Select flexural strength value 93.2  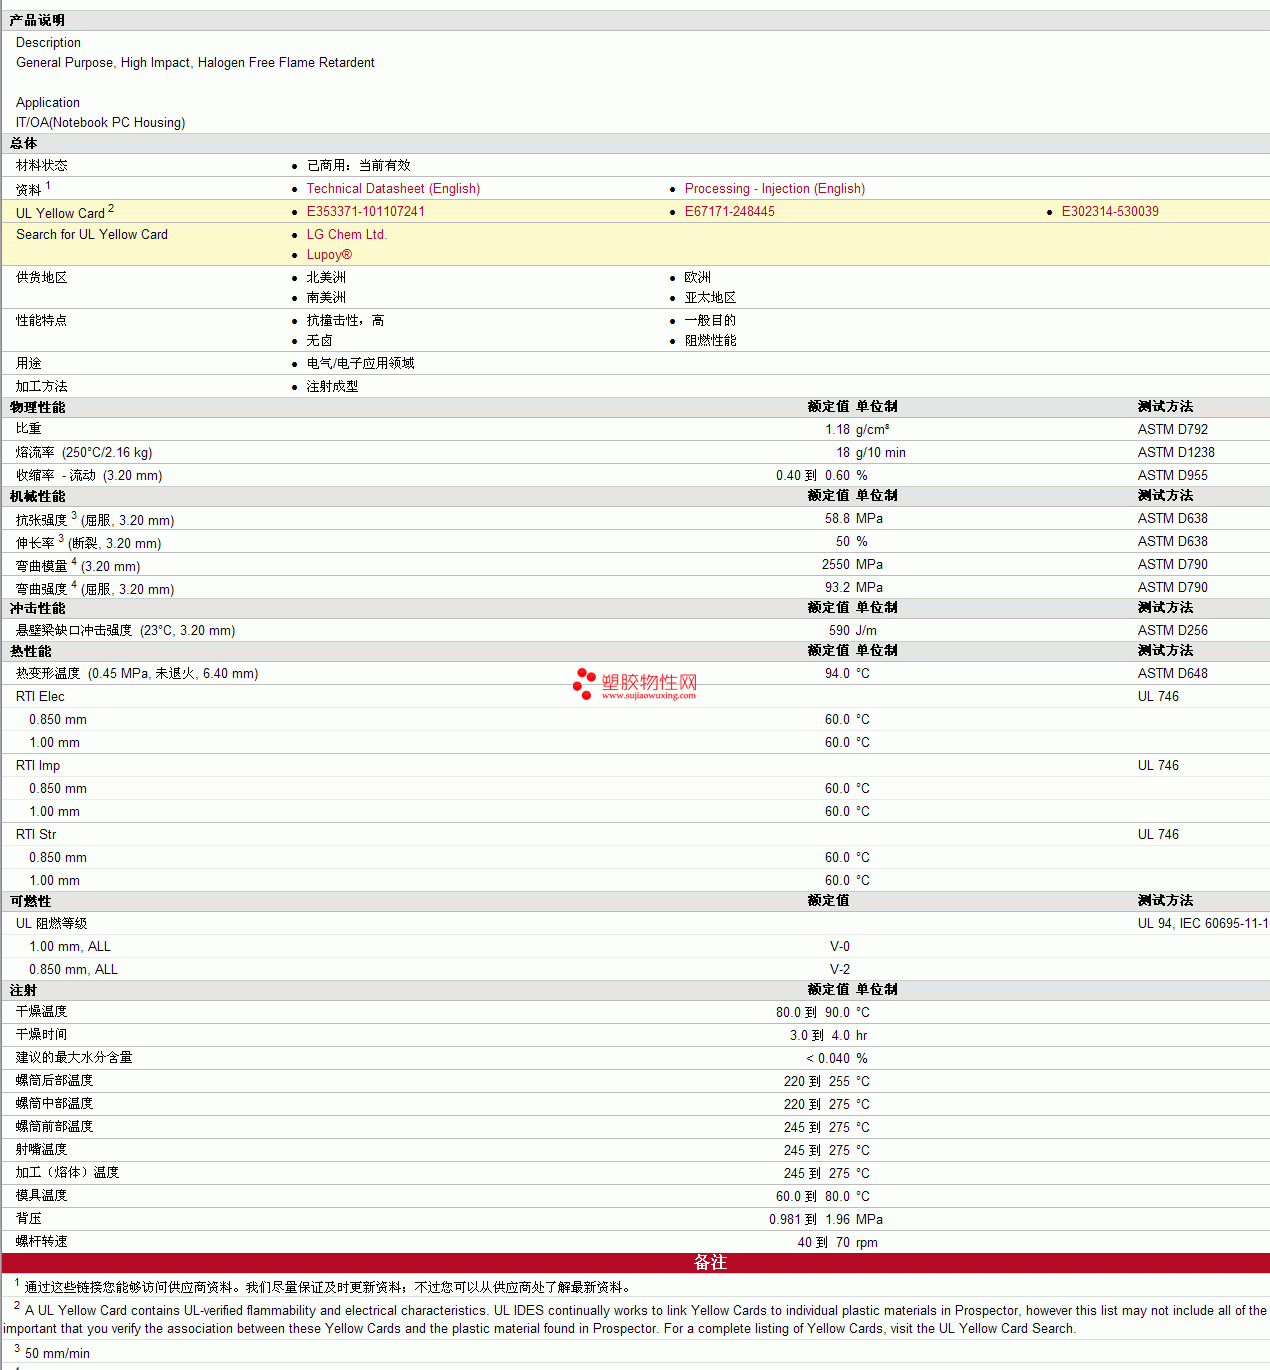point(837,588)
